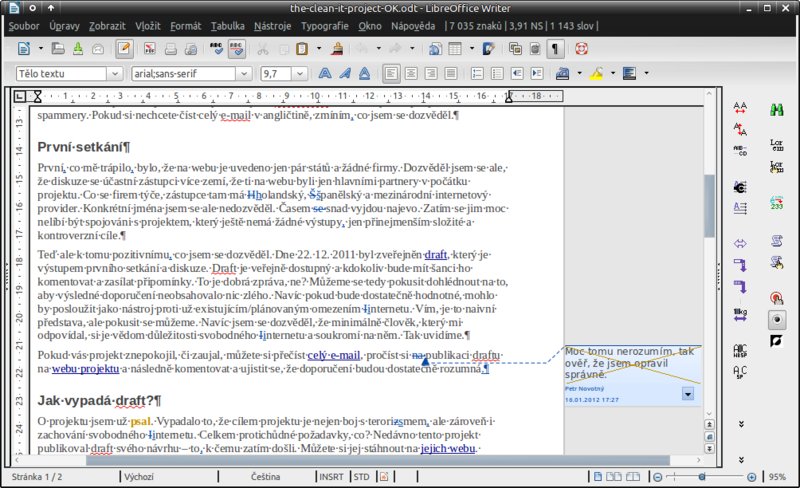This screenshot has width=800, height=488.
Task: Open the Redo history dropdown
Action: click(412, 49)
